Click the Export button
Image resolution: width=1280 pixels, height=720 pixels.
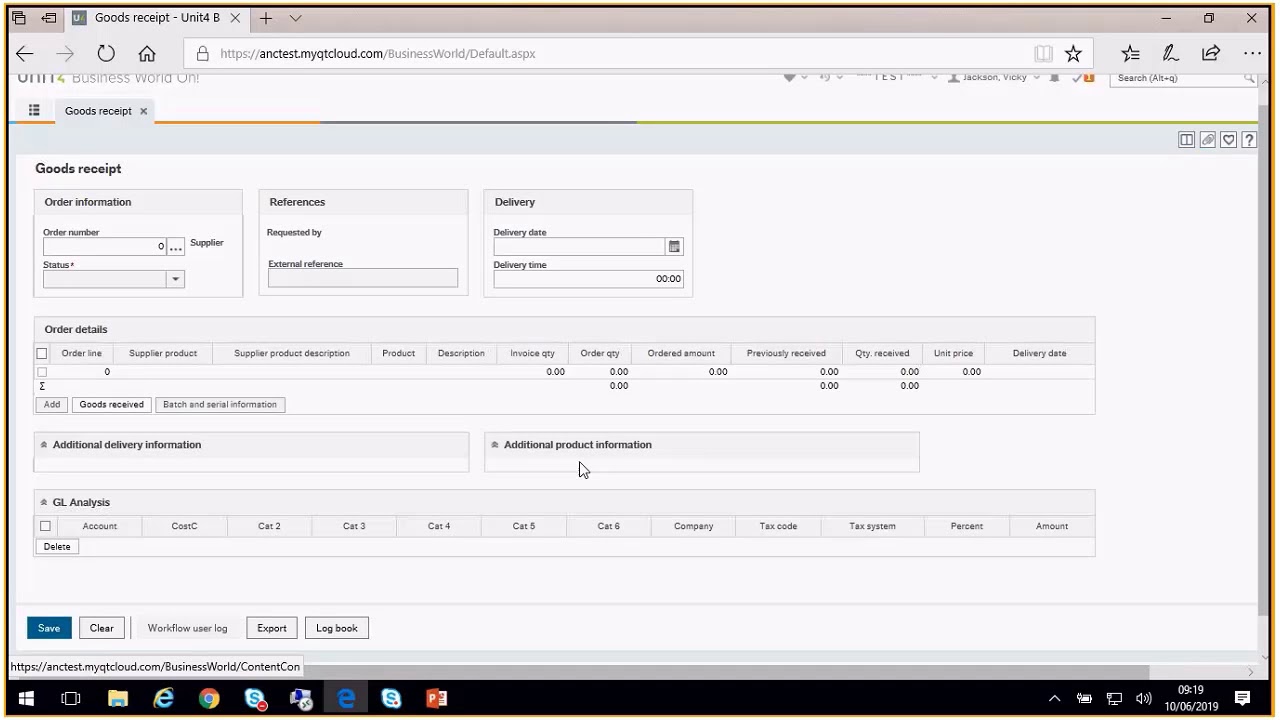(271, 628)
